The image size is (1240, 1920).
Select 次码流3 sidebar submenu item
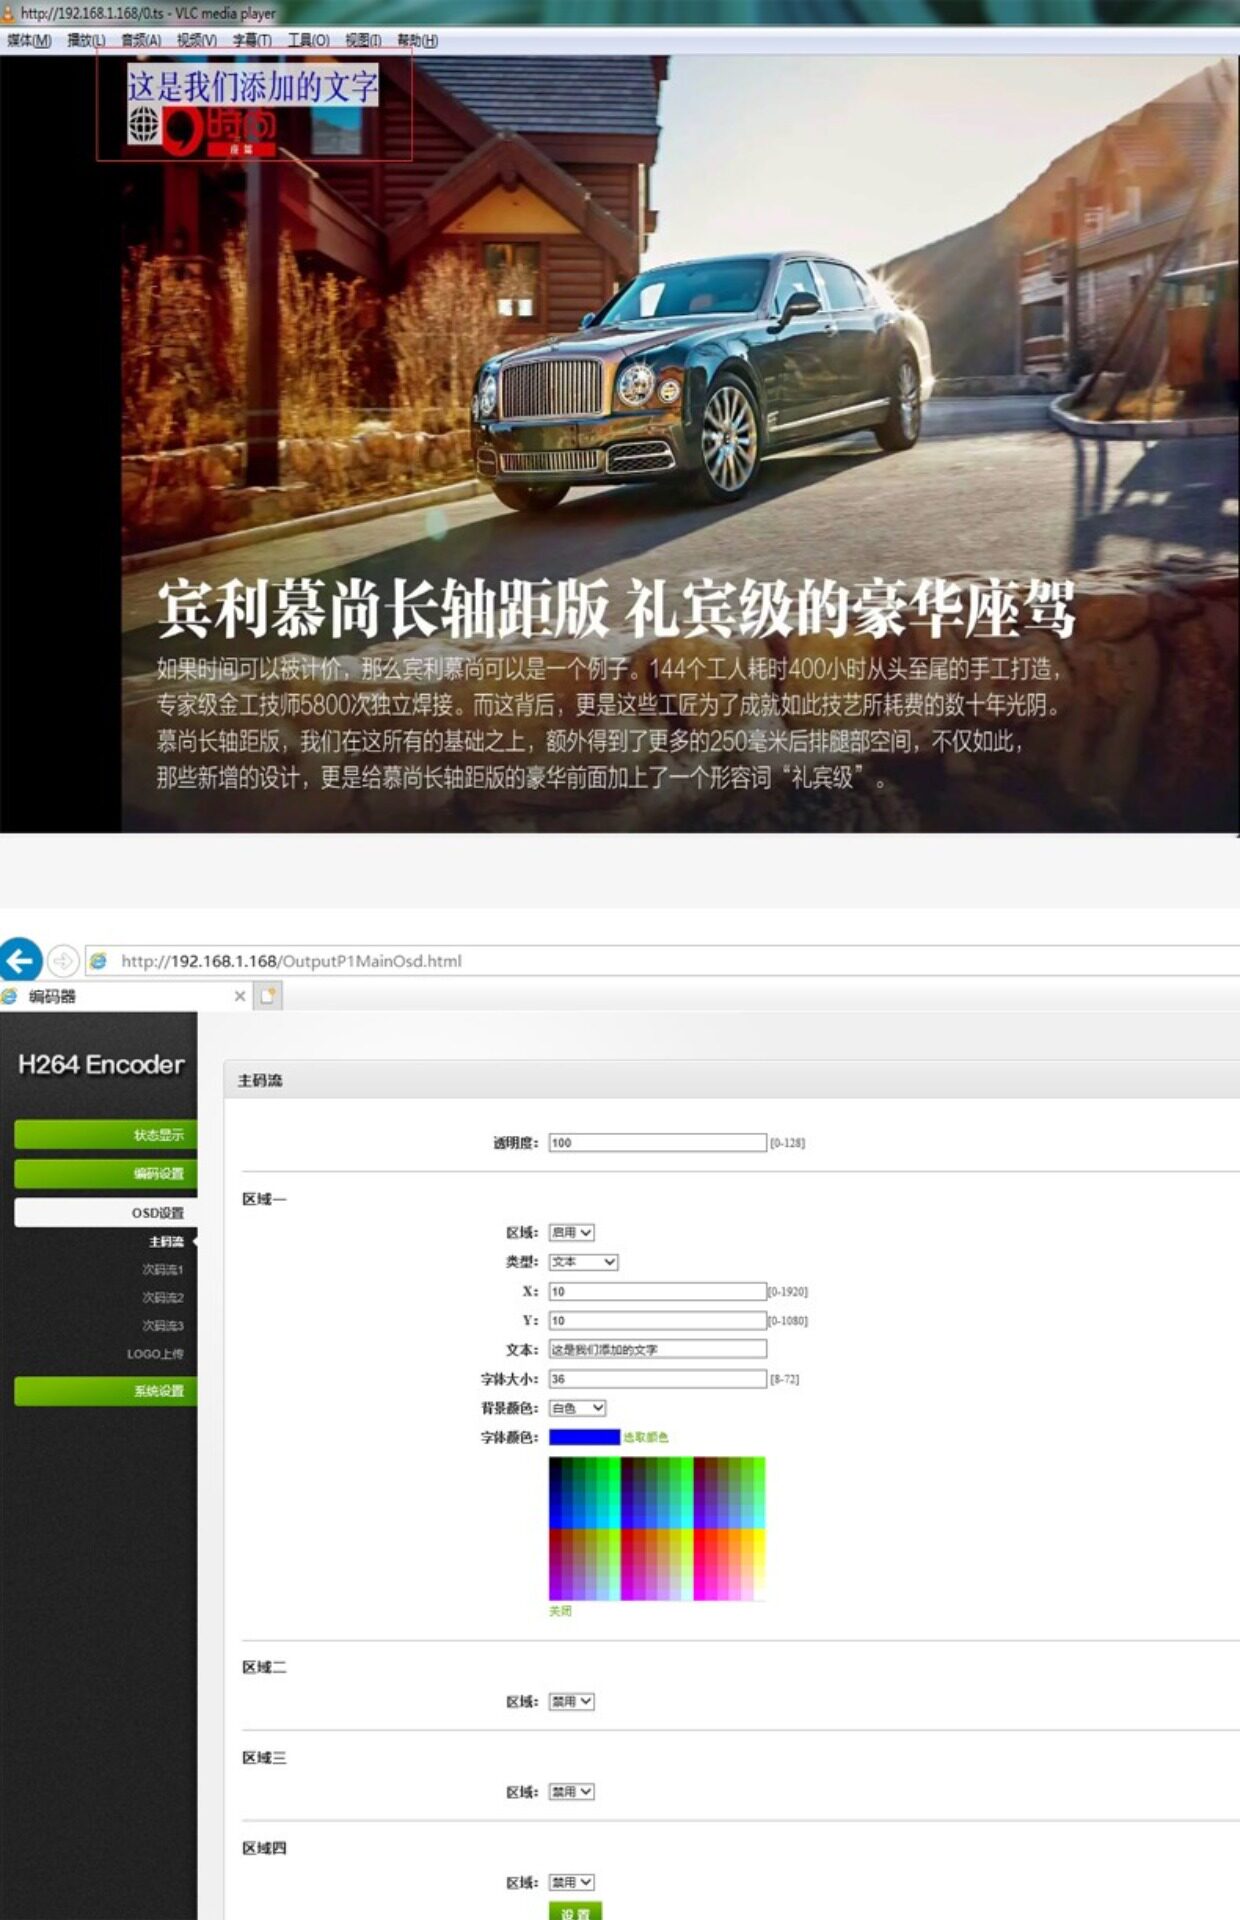click(x=163, y=1325)
